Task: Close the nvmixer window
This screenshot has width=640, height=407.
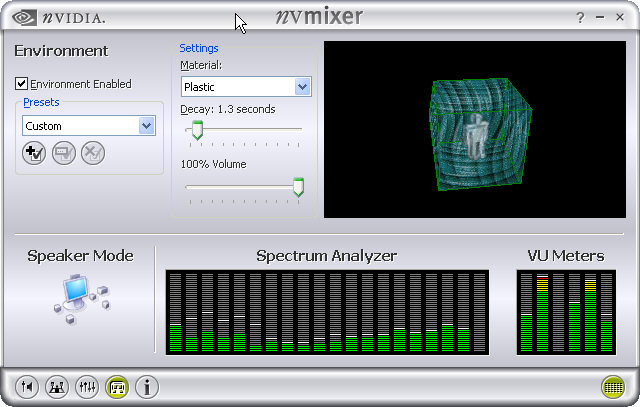Action: 620,17
